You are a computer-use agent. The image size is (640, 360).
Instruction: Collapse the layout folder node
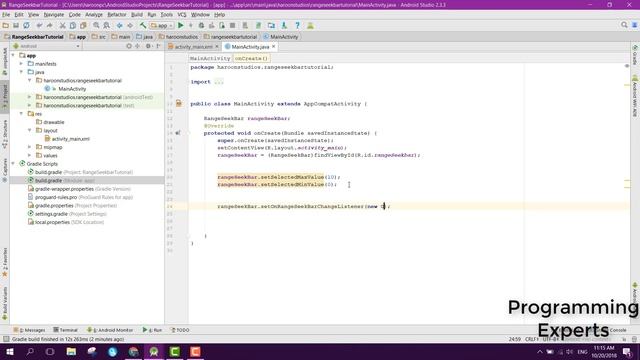[x=29, y=130]
